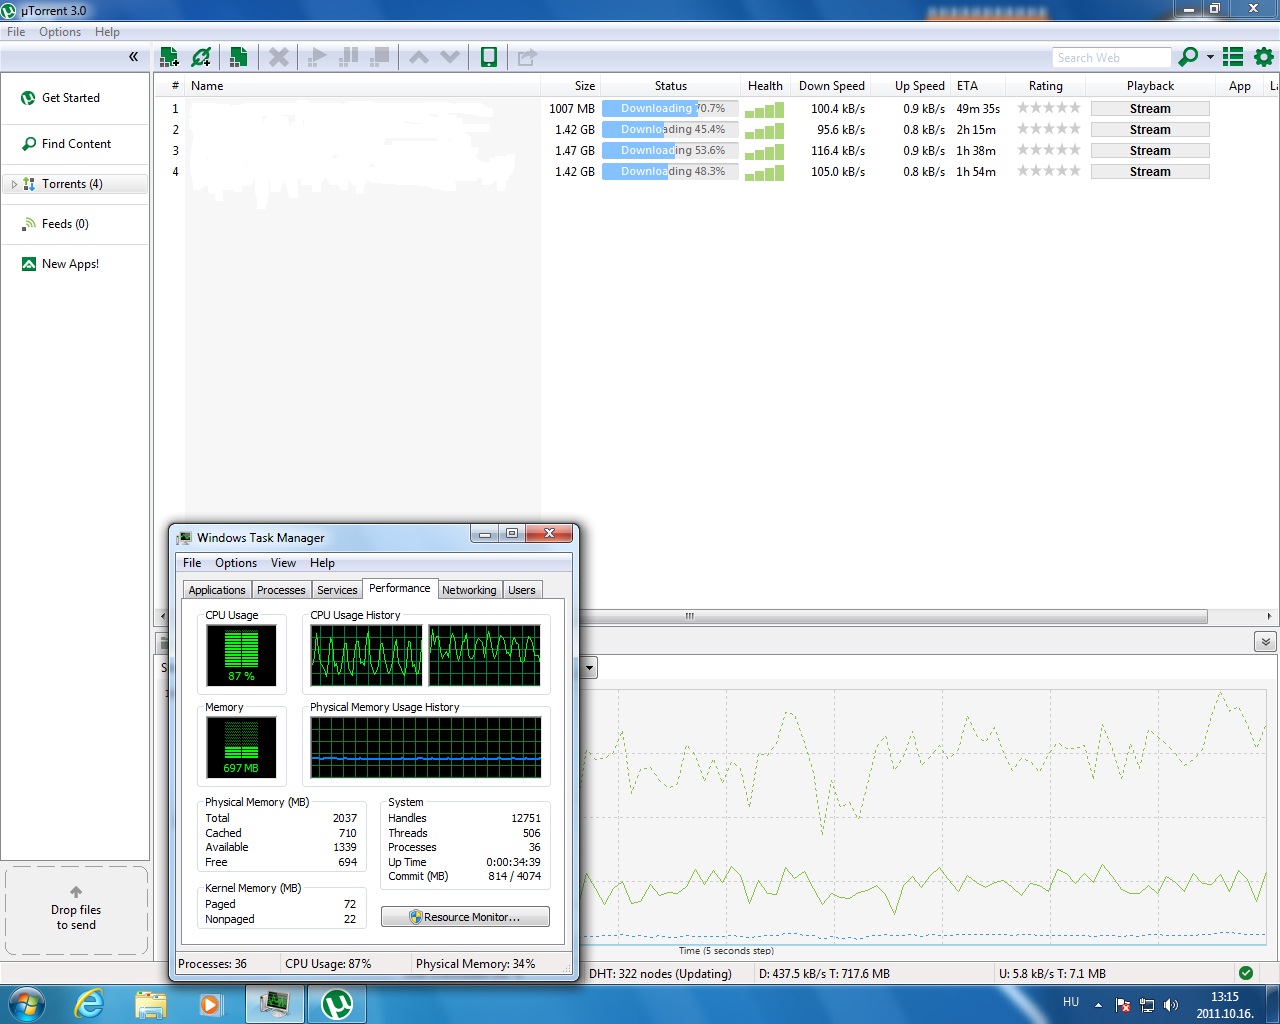This screenshot has height=1024, width=1280.
Task: Open Networking tab in Task Manager
Action: tap(469, 590)
